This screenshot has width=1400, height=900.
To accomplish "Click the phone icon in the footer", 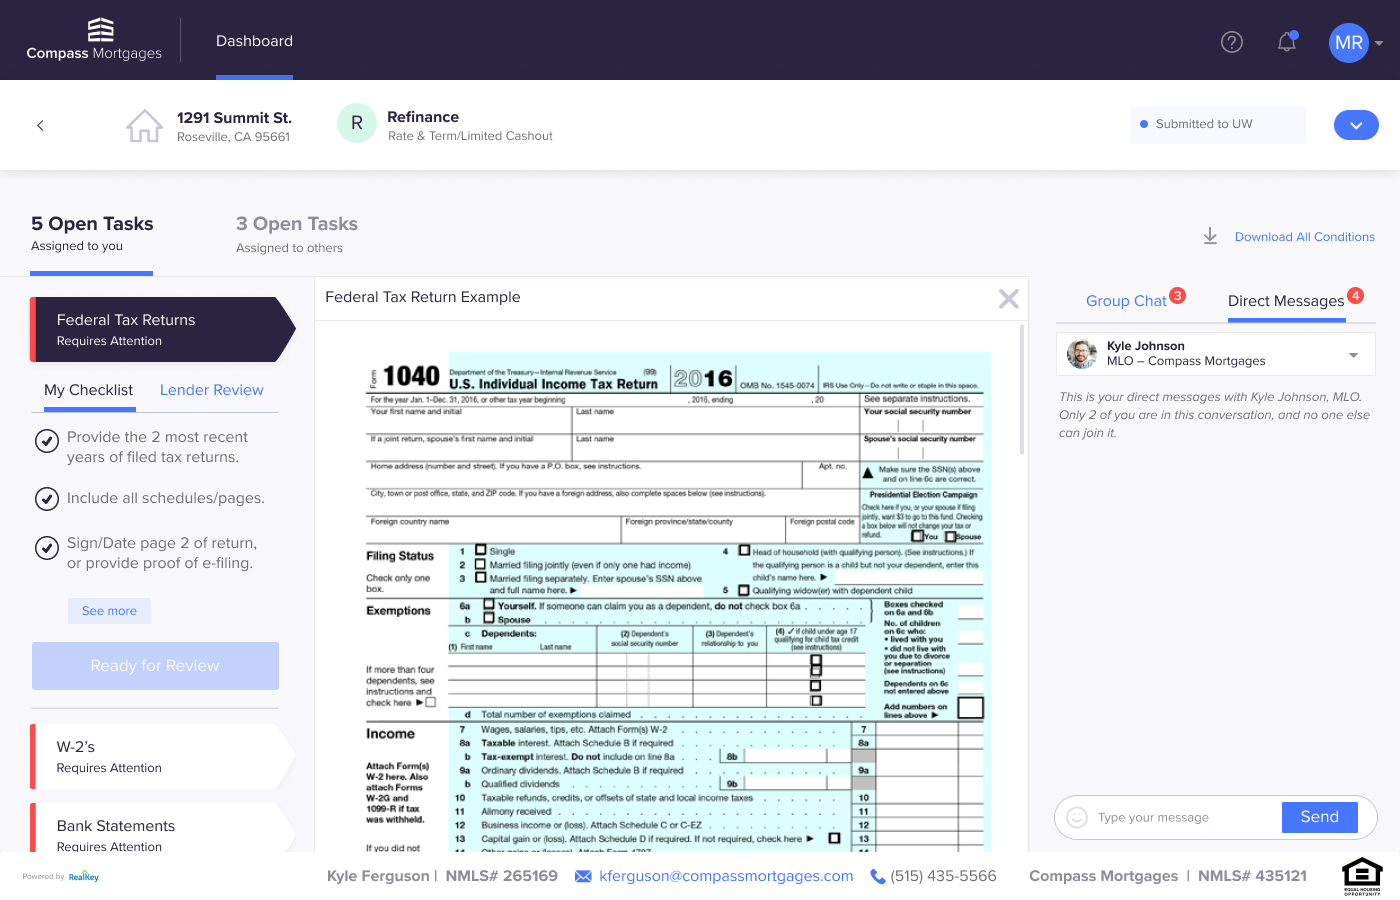I will tap(878, 876).
